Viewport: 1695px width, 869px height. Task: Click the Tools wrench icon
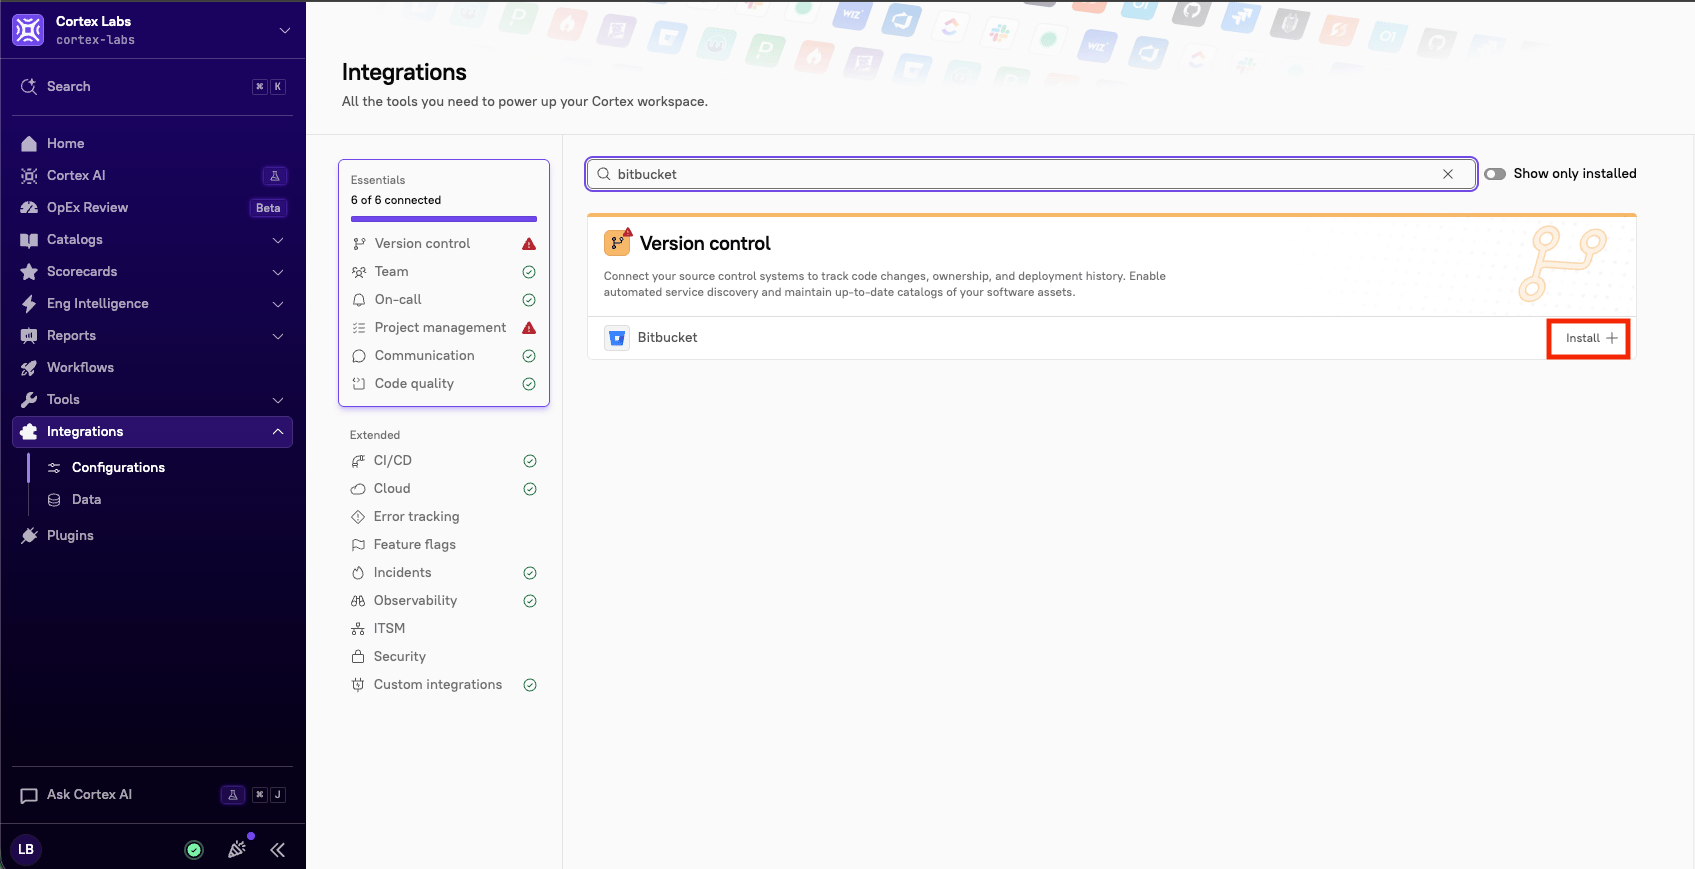click(29, 400)
